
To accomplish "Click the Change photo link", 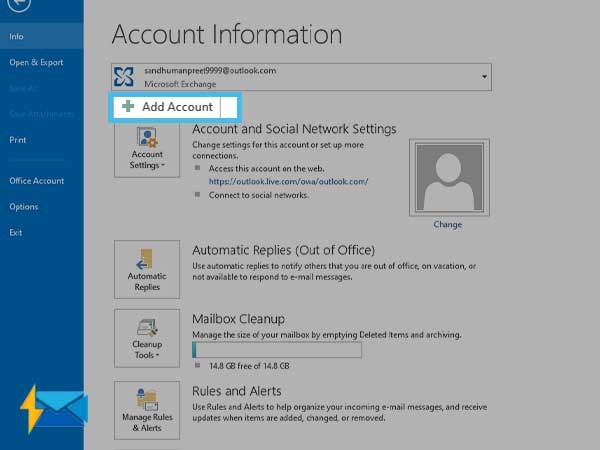I will [x=448, y=225].
